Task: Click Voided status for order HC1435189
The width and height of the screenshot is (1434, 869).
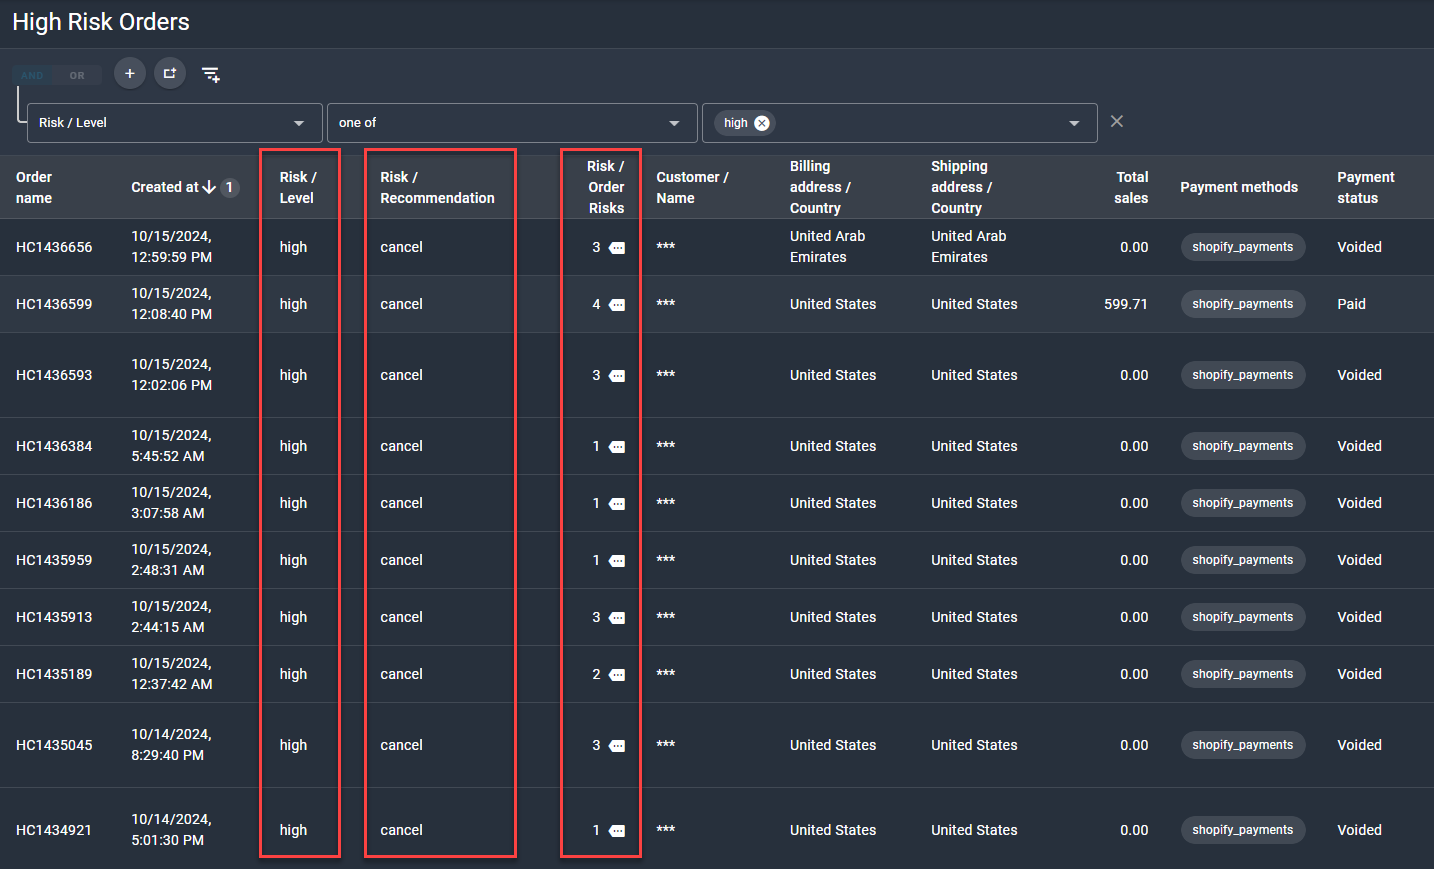Action: coord(1359,674)
